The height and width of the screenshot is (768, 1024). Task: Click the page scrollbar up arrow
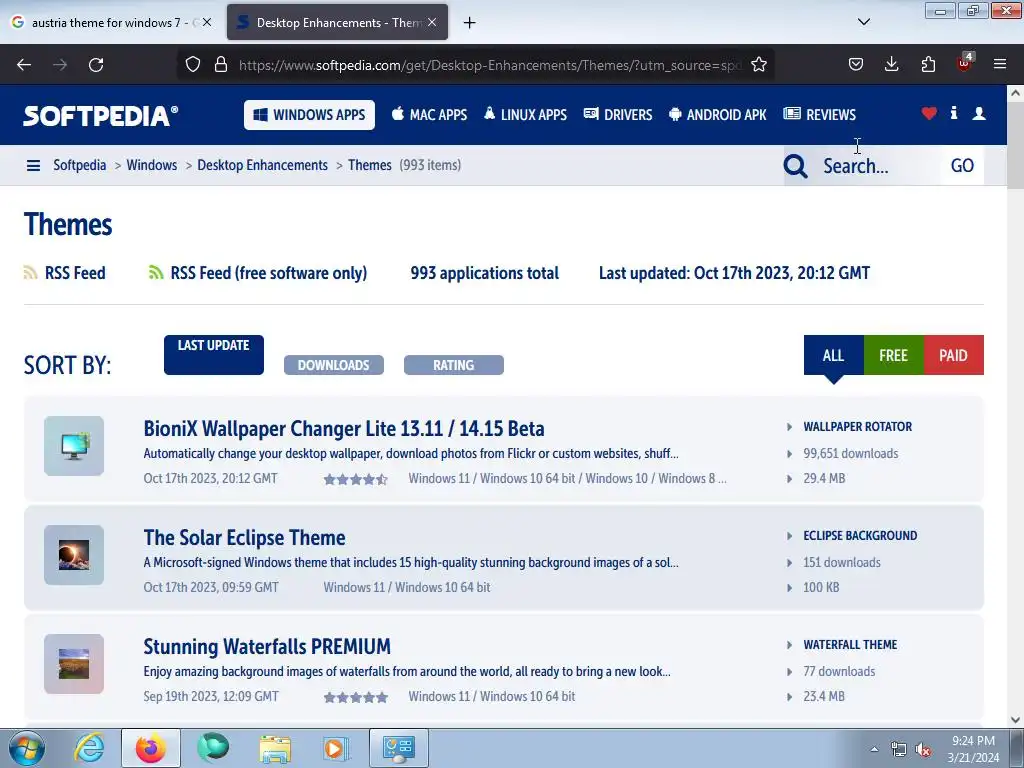click(1015, 93)
